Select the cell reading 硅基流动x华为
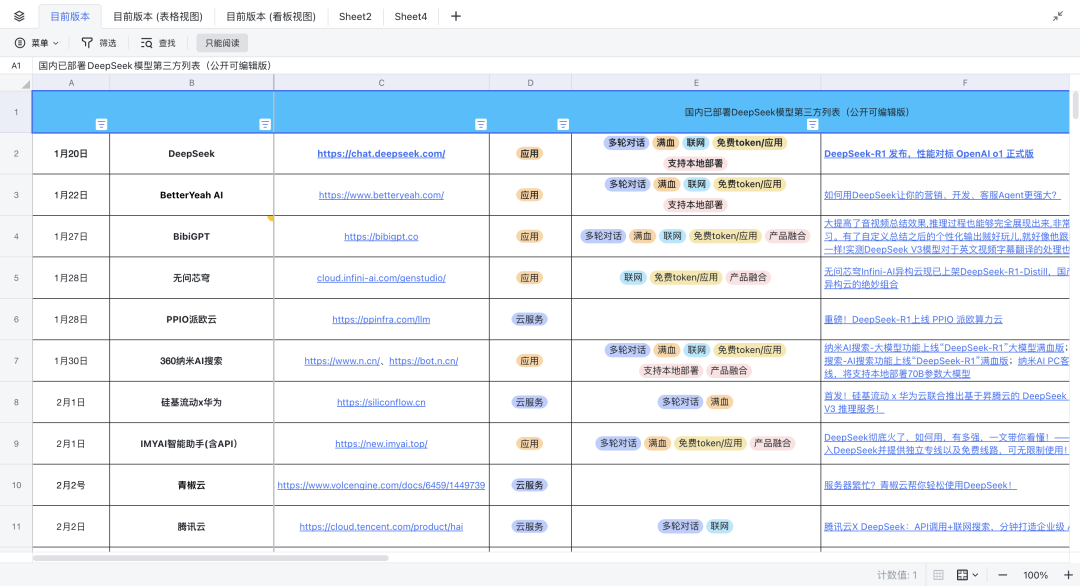The image size is (1080, 586). point(191,402)
